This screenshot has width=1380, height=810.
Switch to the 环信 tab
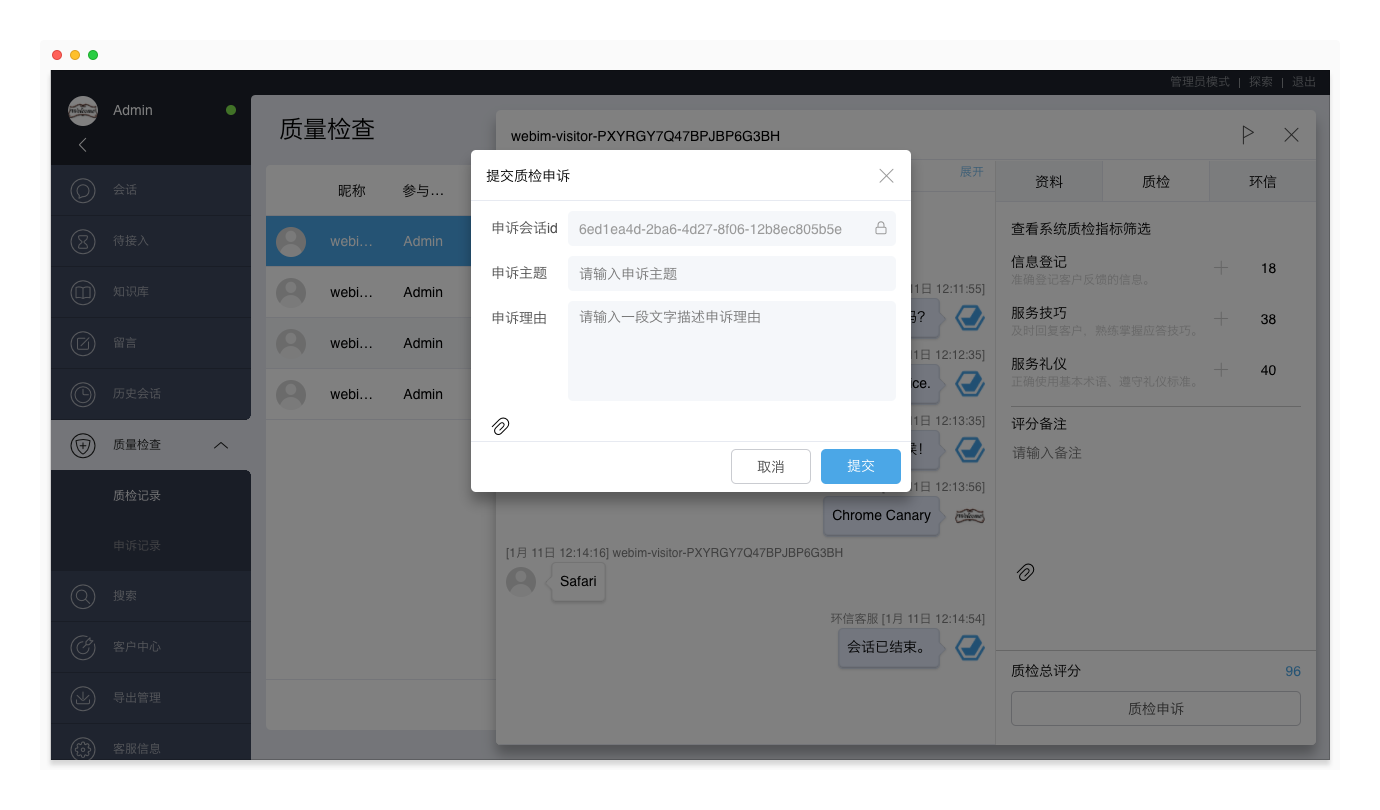(x=1262, y=182)
